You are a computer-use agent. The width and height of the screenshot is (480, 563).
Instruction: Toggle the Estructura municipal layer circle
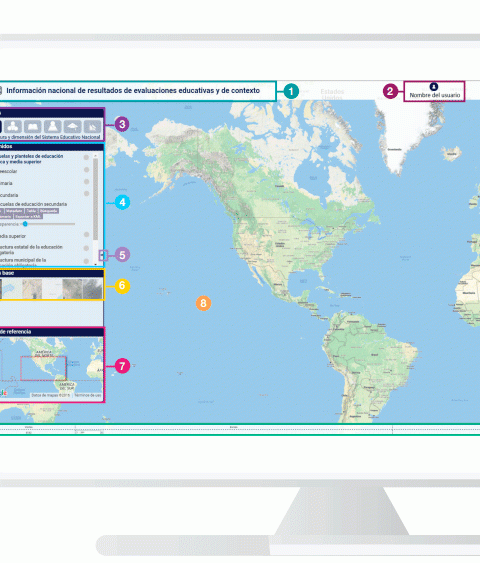[x=86, y=261]
